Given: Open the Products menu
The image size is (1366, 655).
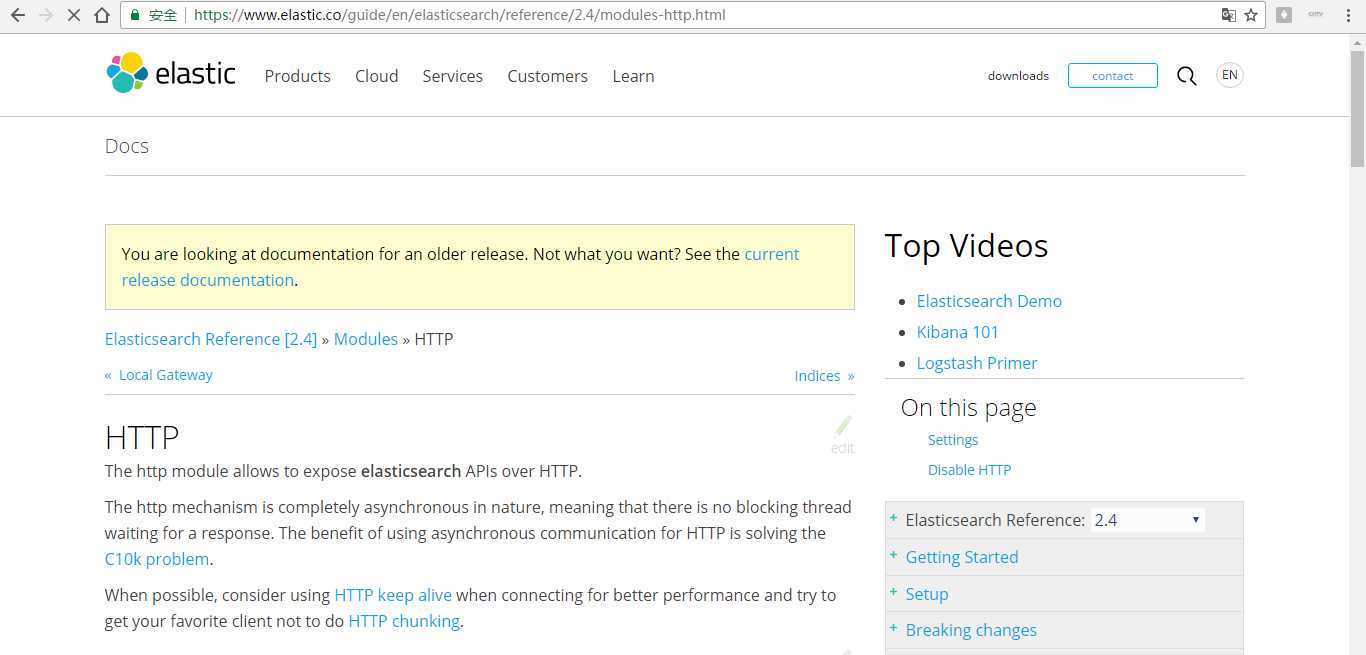Looking at the screenshot, I should (x=297, y=76).
